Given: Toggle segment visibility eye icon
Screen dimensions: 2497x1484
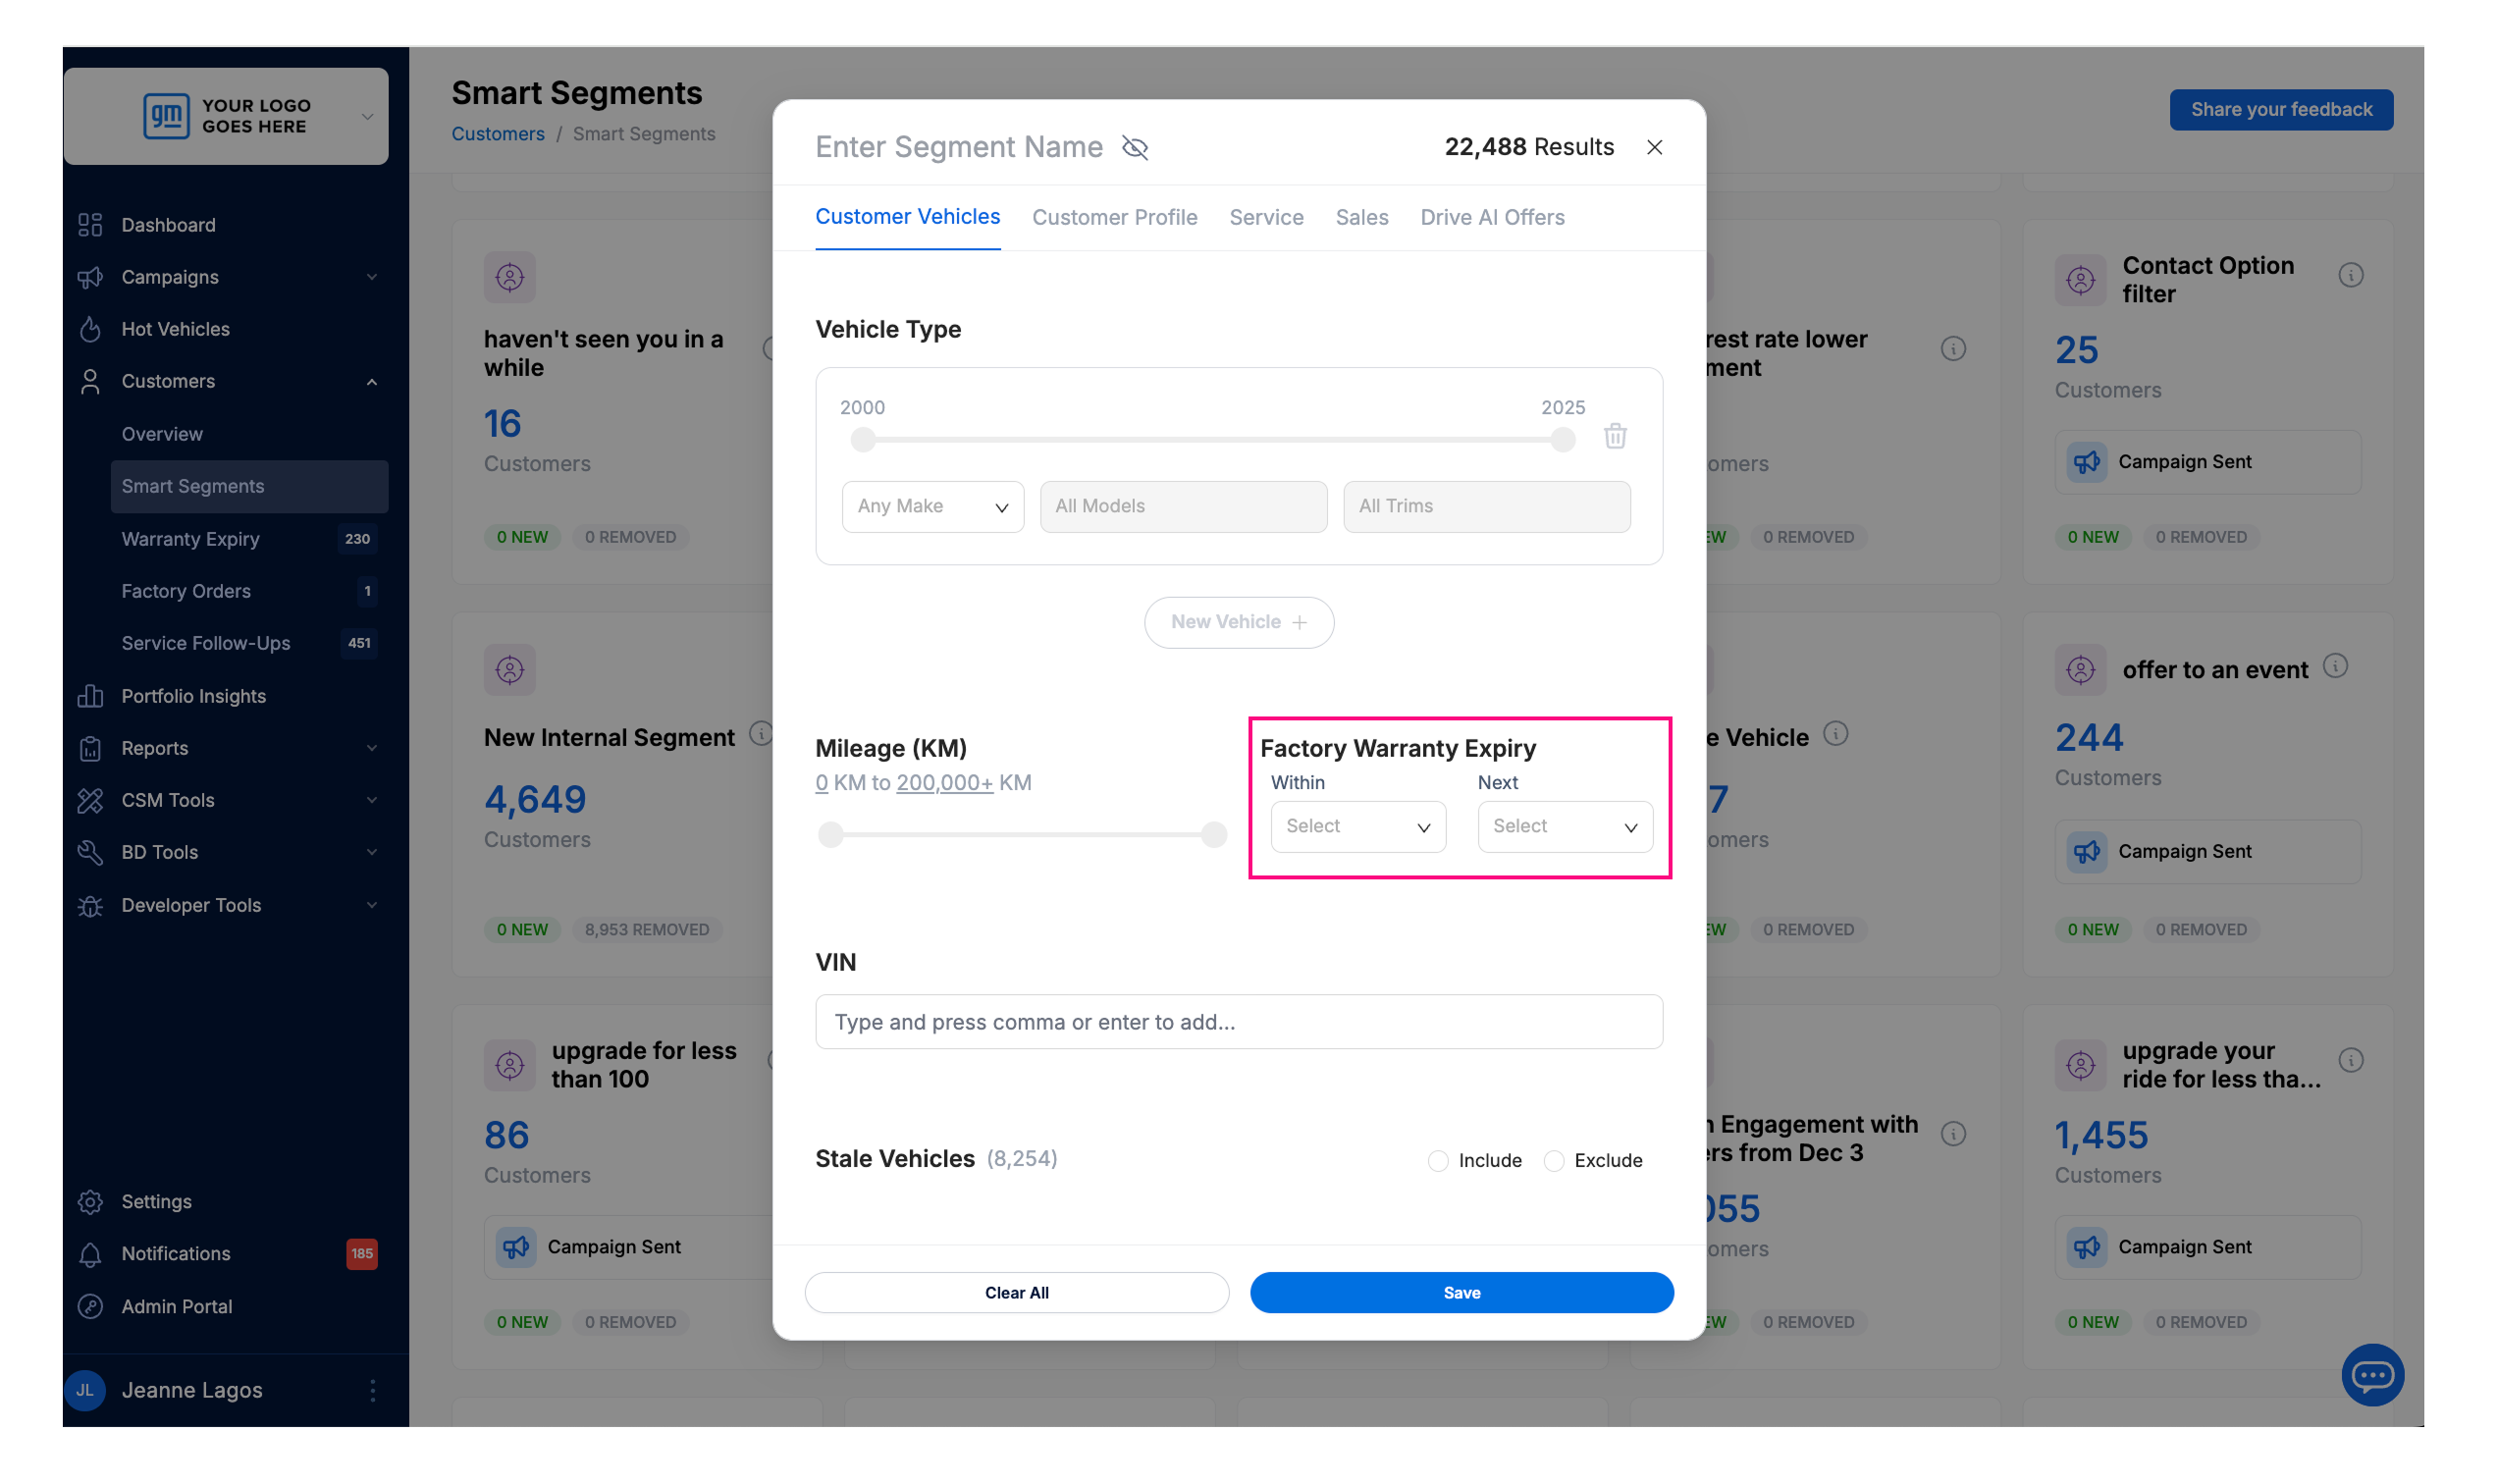Looking at the screenshot, I should [1134, 148].
